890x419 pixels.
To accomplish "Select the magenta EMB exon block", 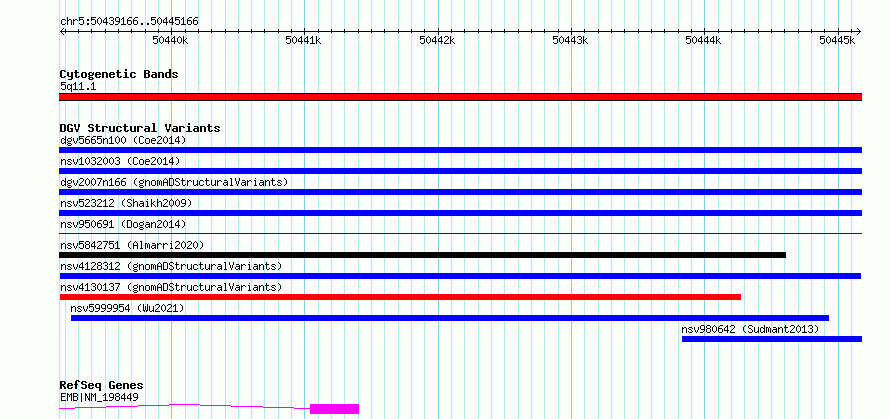I will point(334,409).
